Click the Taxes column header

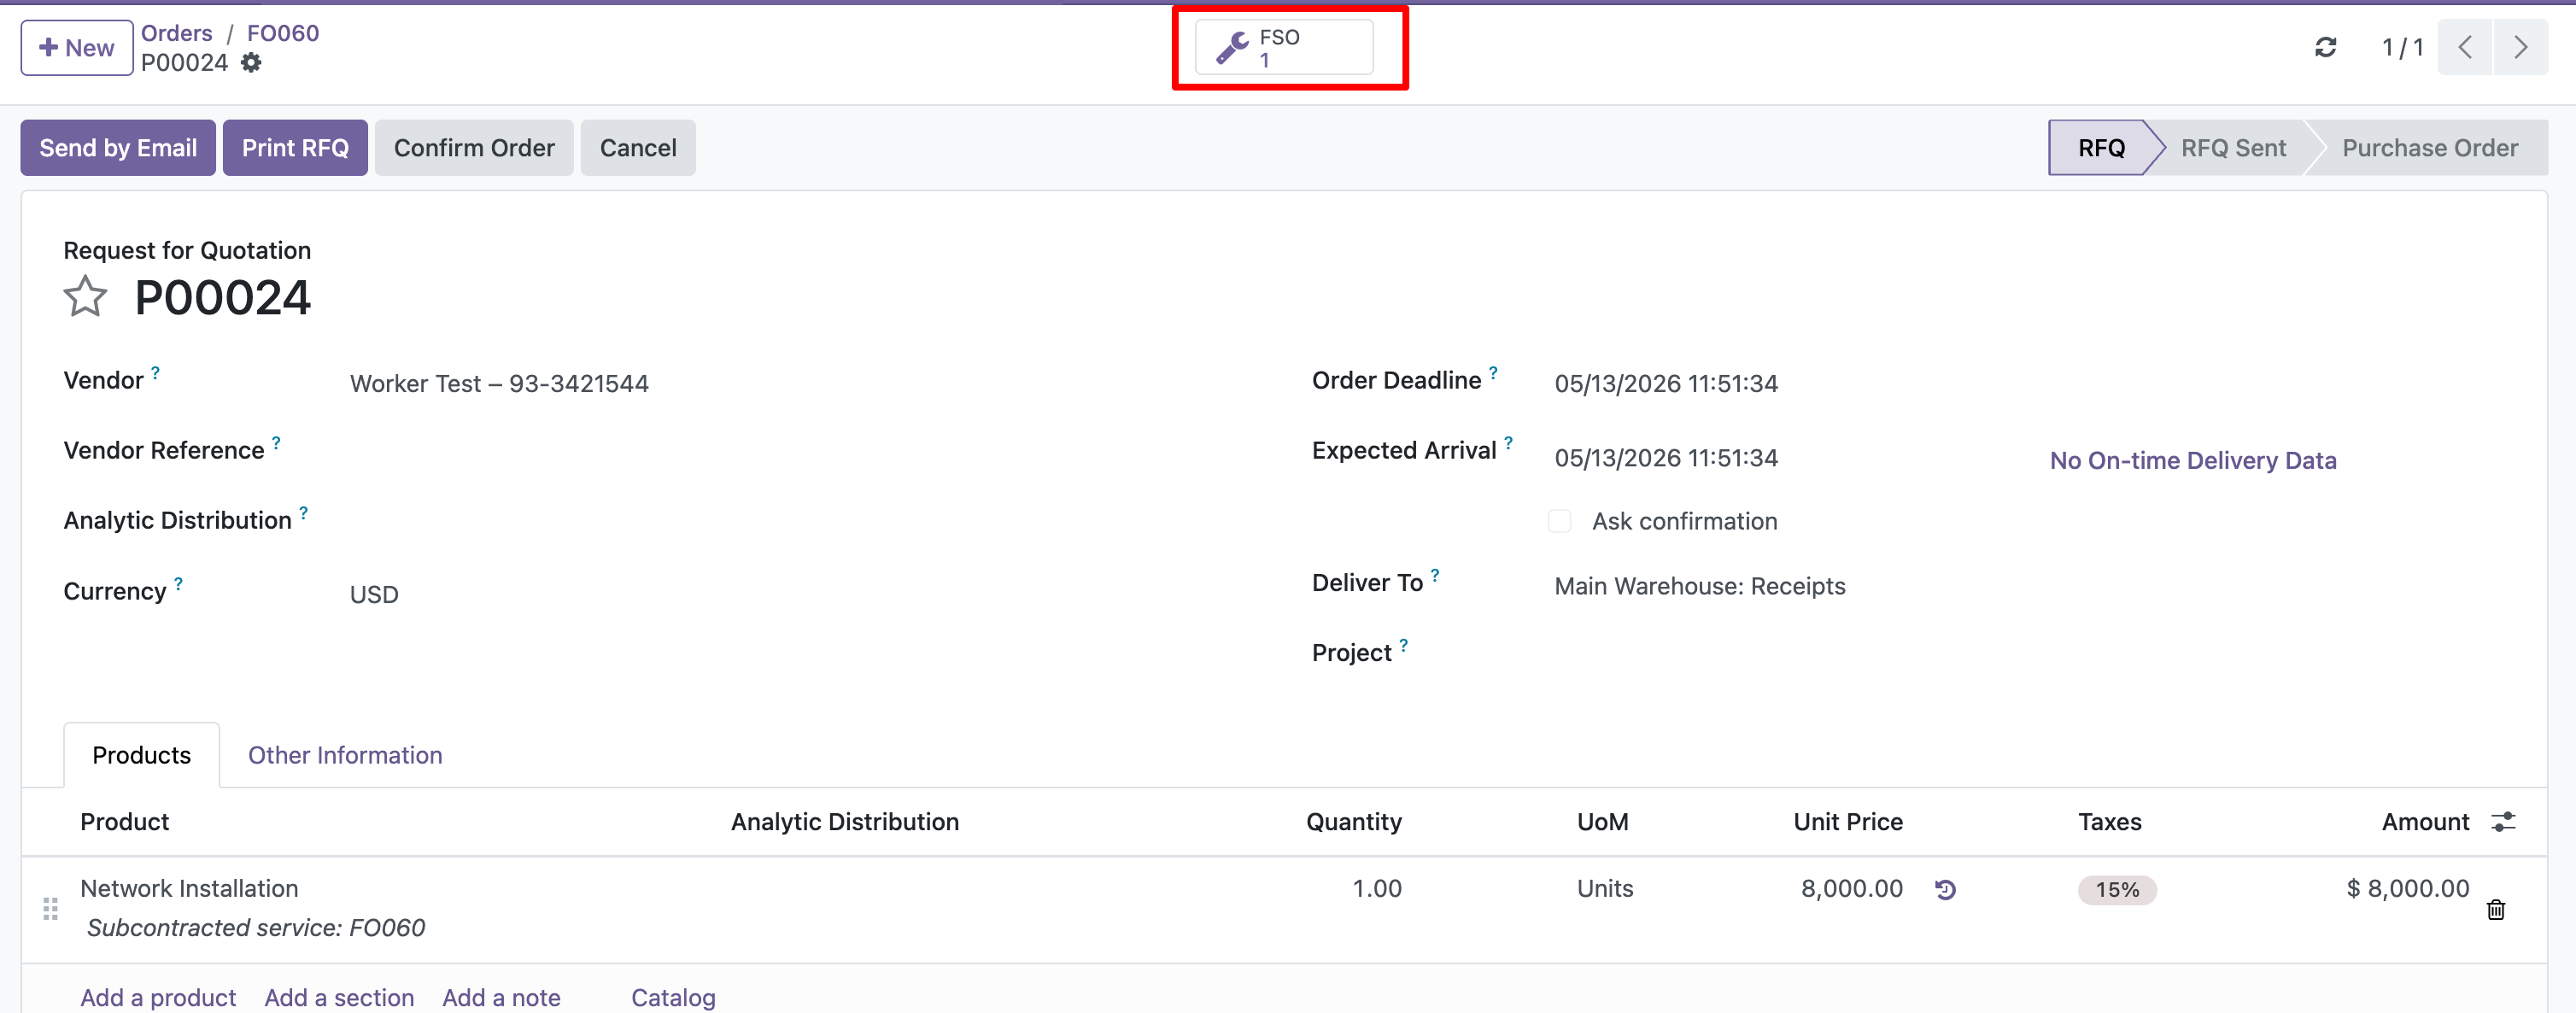[x=2109, y=822]
